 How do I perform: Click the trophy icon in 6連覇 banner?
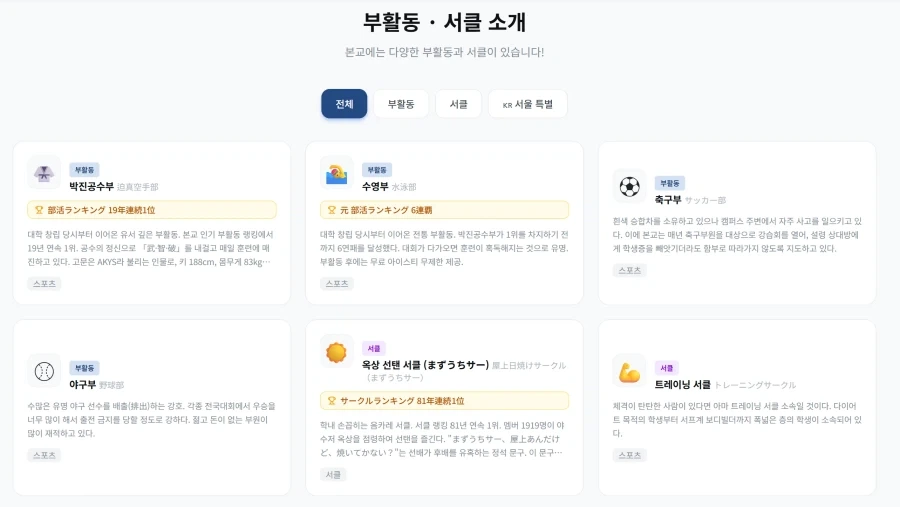(x=332, y=210)
